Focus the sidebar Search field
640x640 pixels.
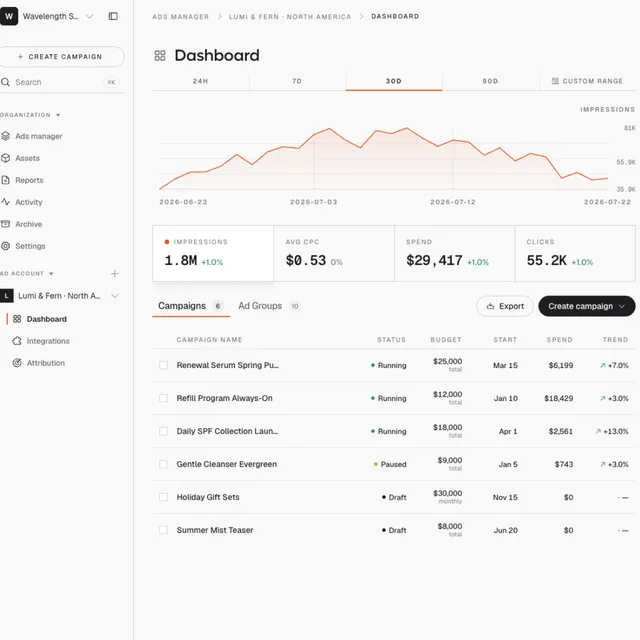(61, 82)
